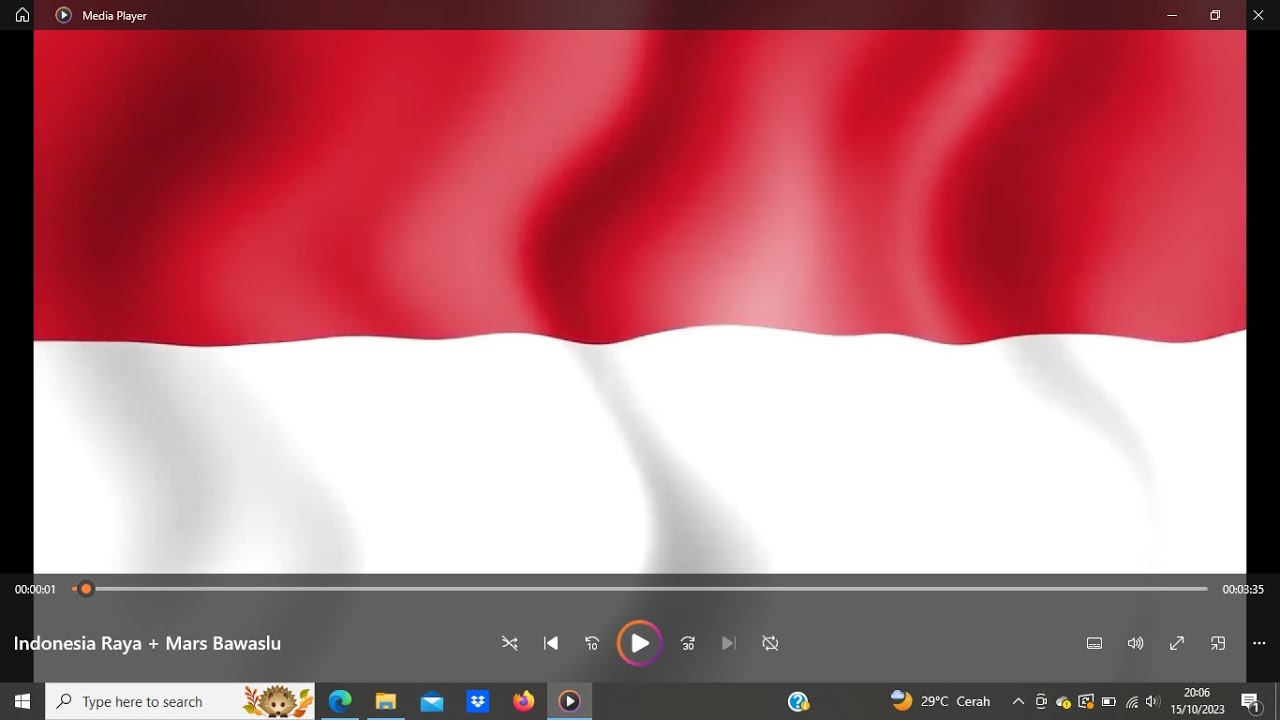Switch to mini player view
The height and width of the screenshot is (720, 1280).
(x=1218, y=643)
